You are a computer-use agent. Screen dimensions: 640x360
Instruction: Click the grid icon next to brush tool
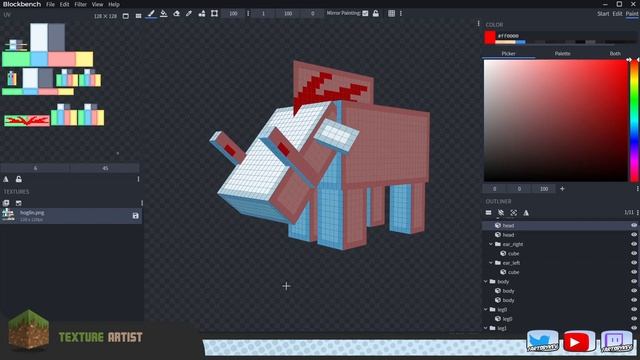pyautogui.click(x=138, y=16)
